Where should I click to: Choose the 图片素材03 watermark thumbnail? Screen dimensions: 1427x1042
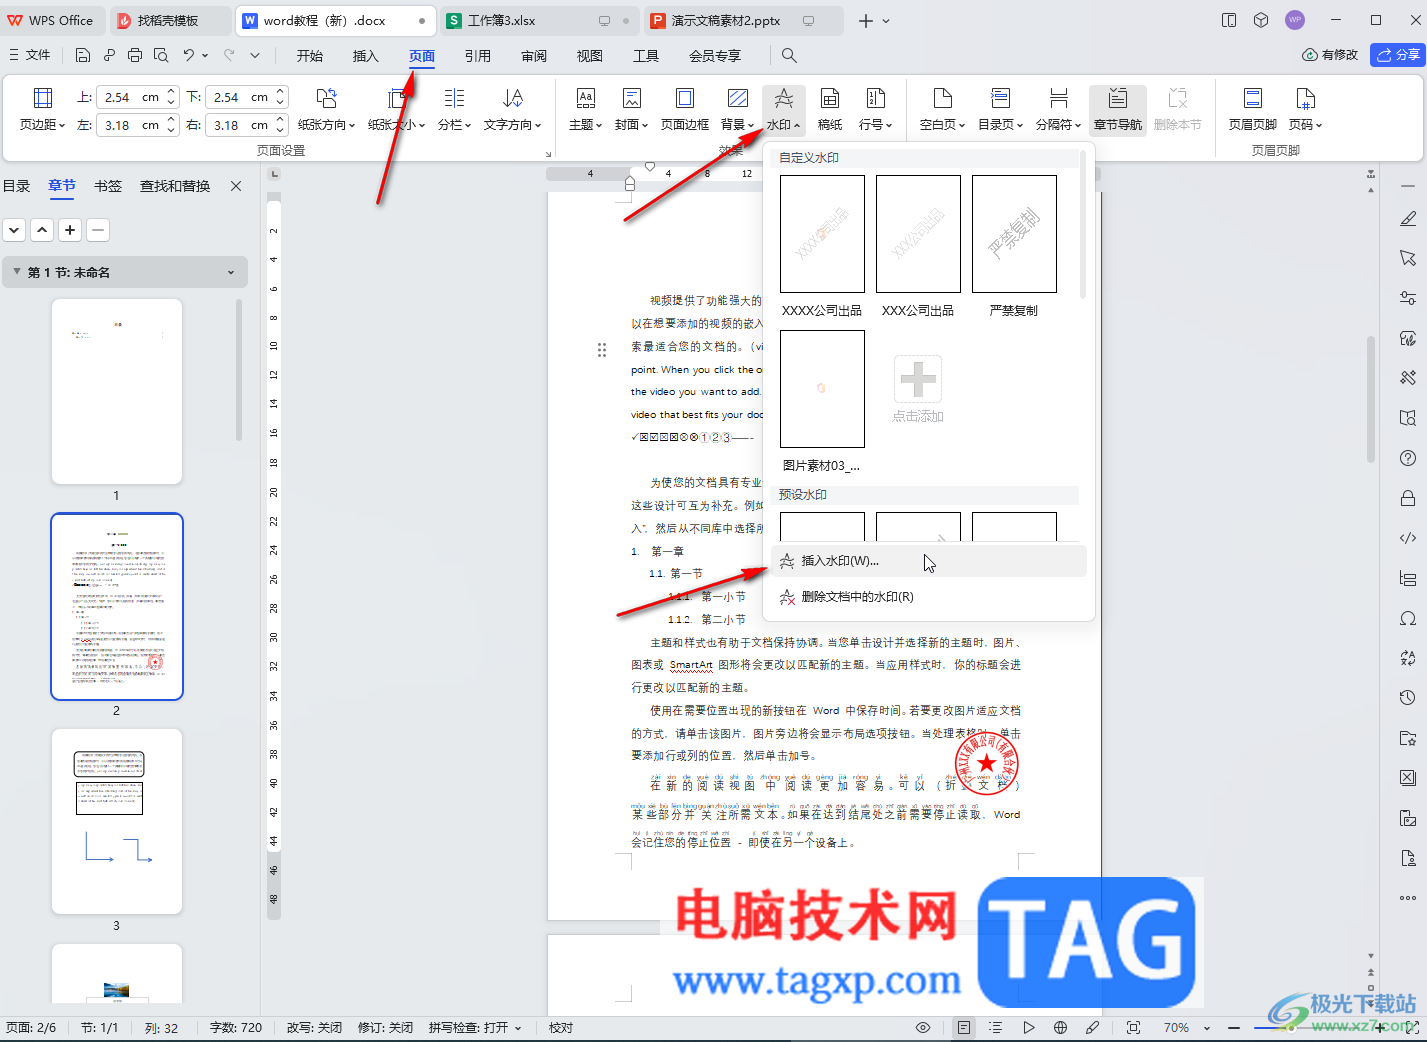822,389
